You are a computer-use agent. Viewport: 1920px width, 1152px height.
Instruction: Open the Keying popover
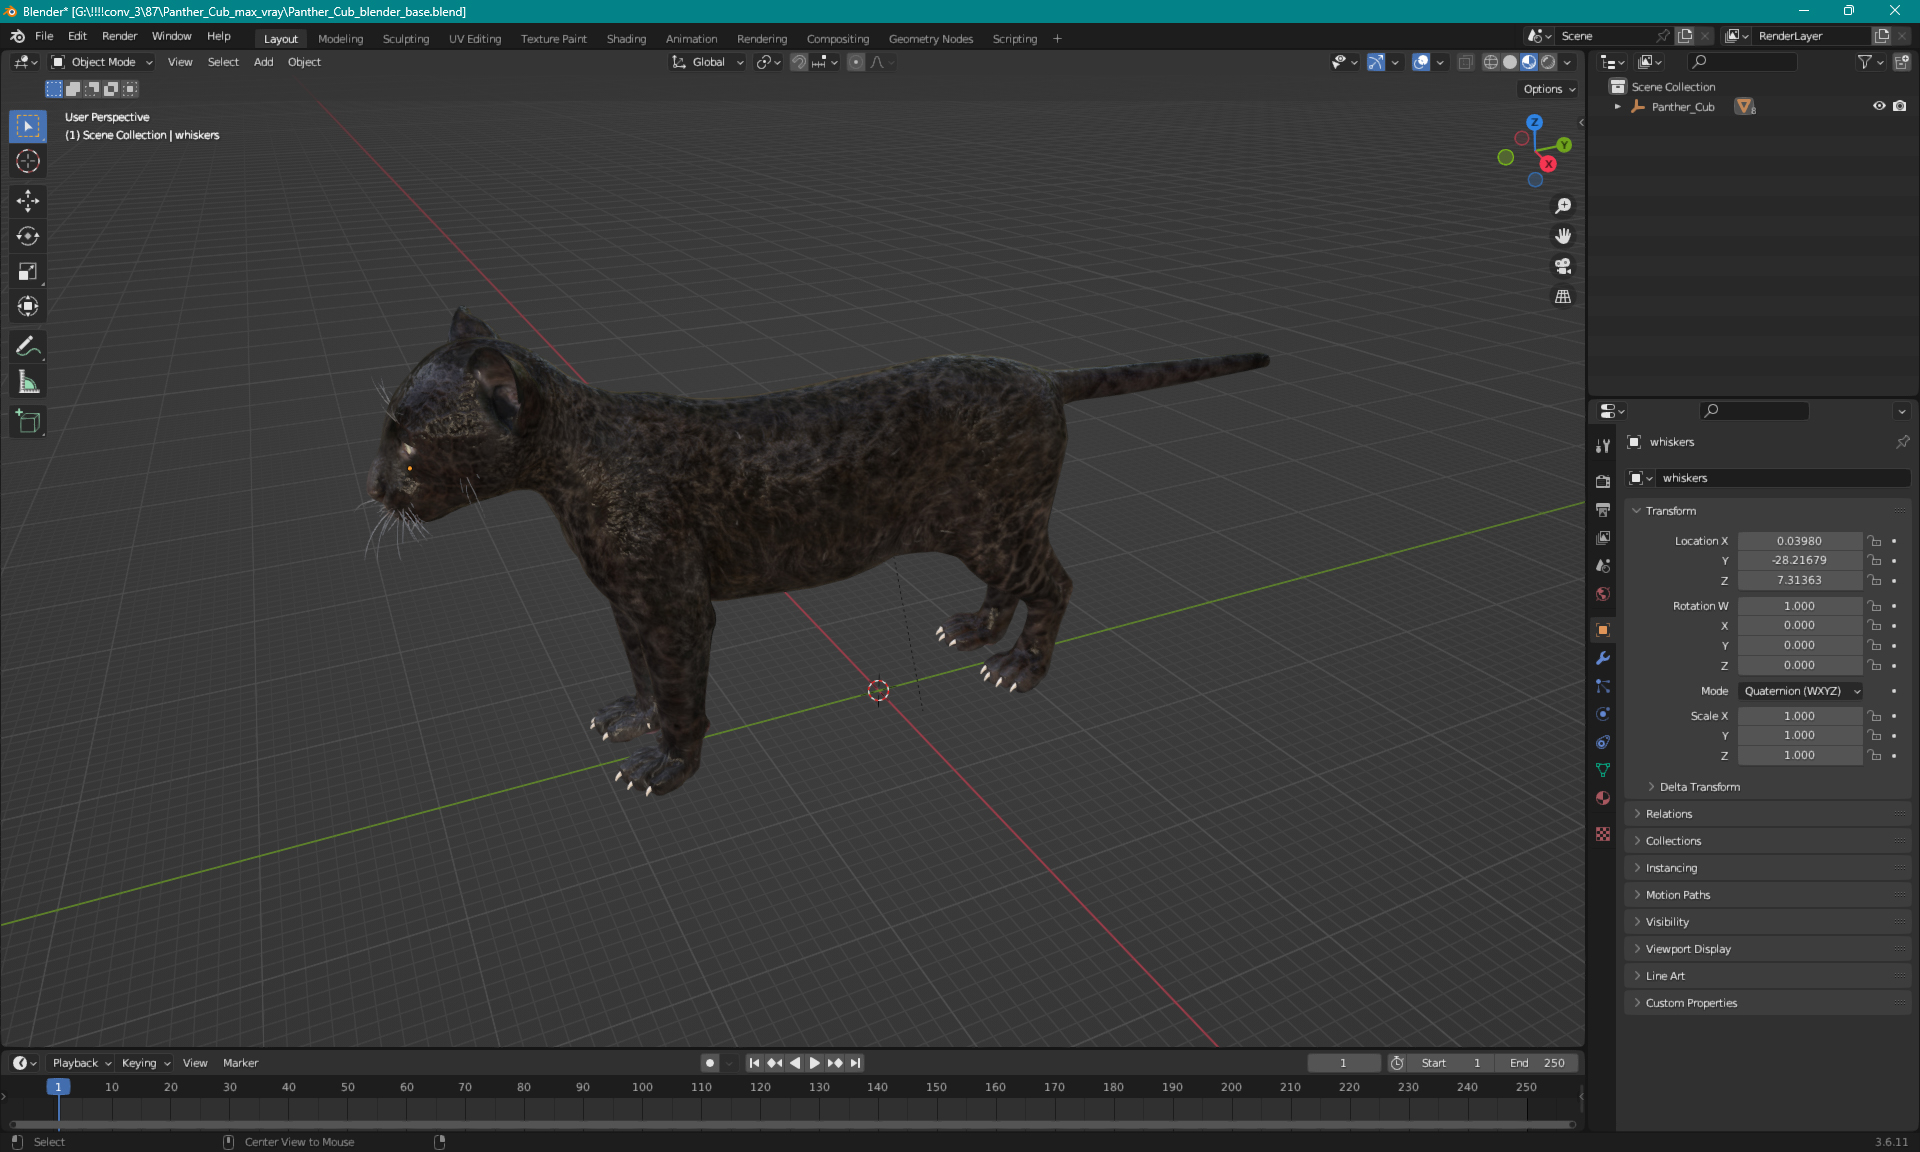(x=145, y=1063)
